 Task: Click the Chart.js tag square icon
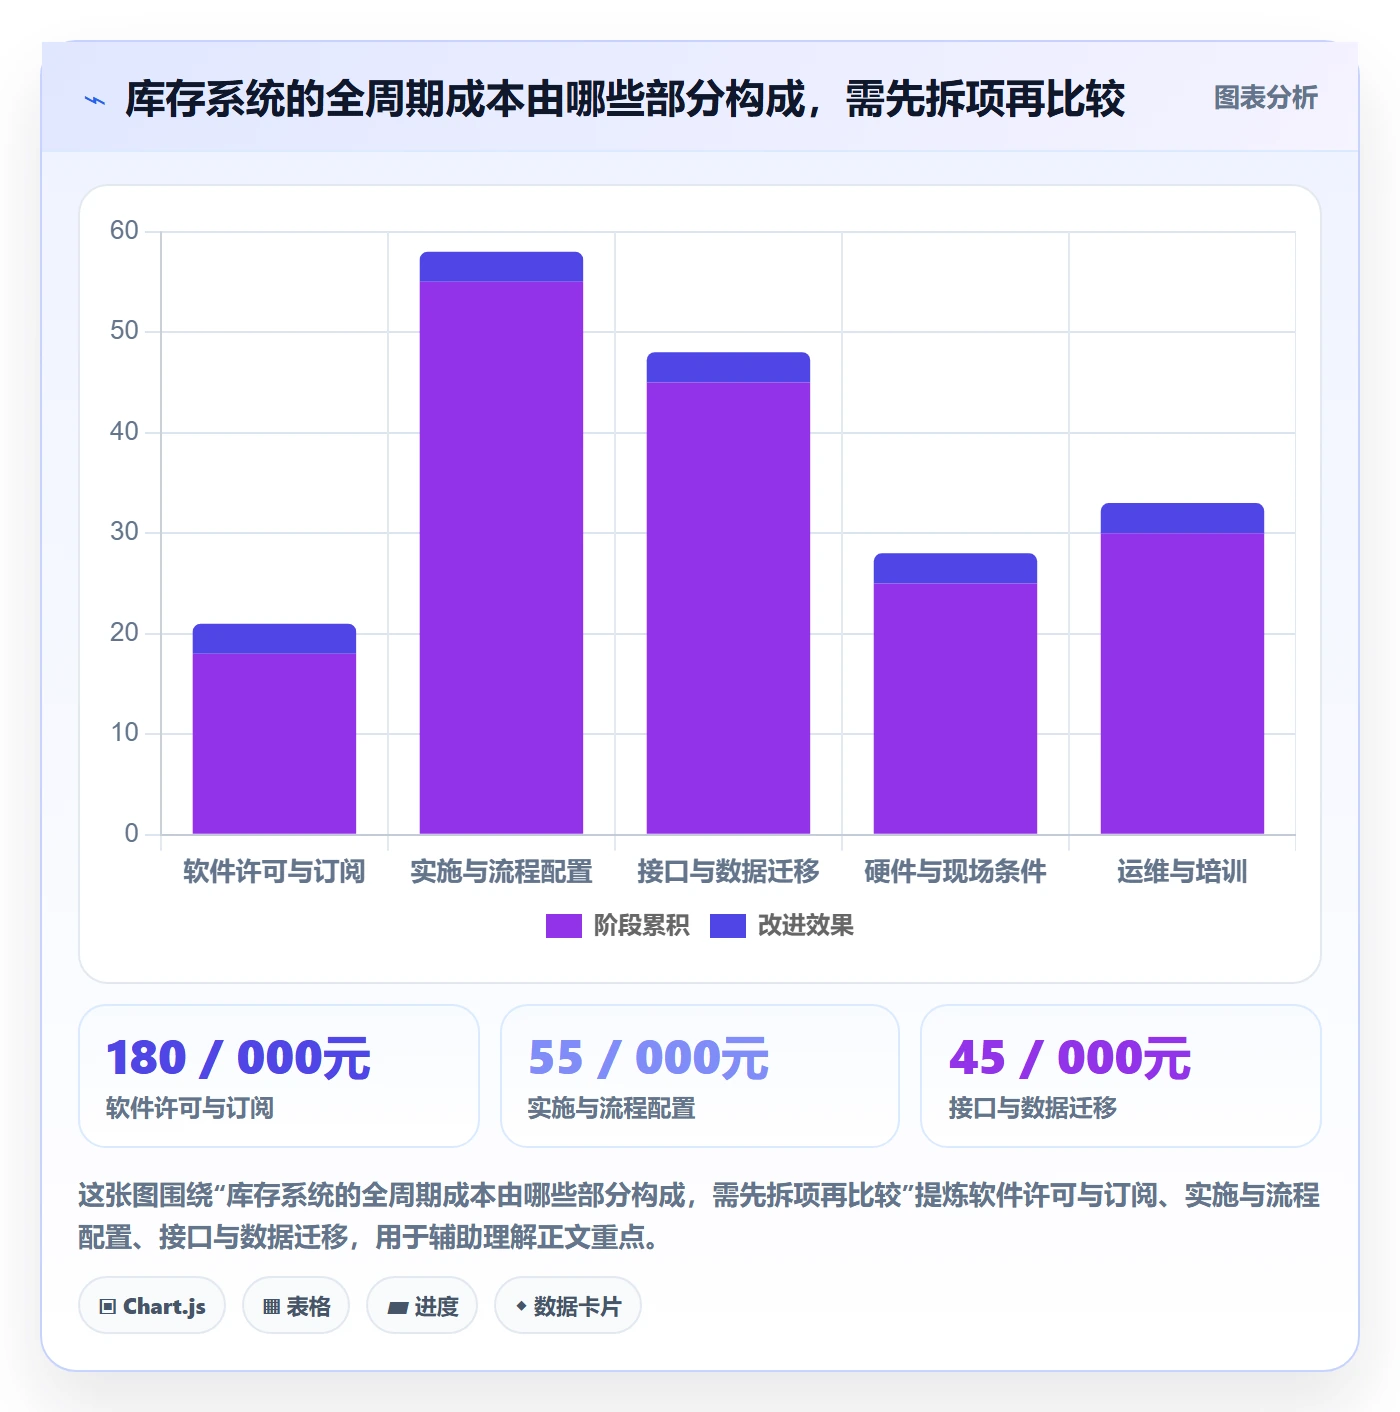click(108, 1306)
